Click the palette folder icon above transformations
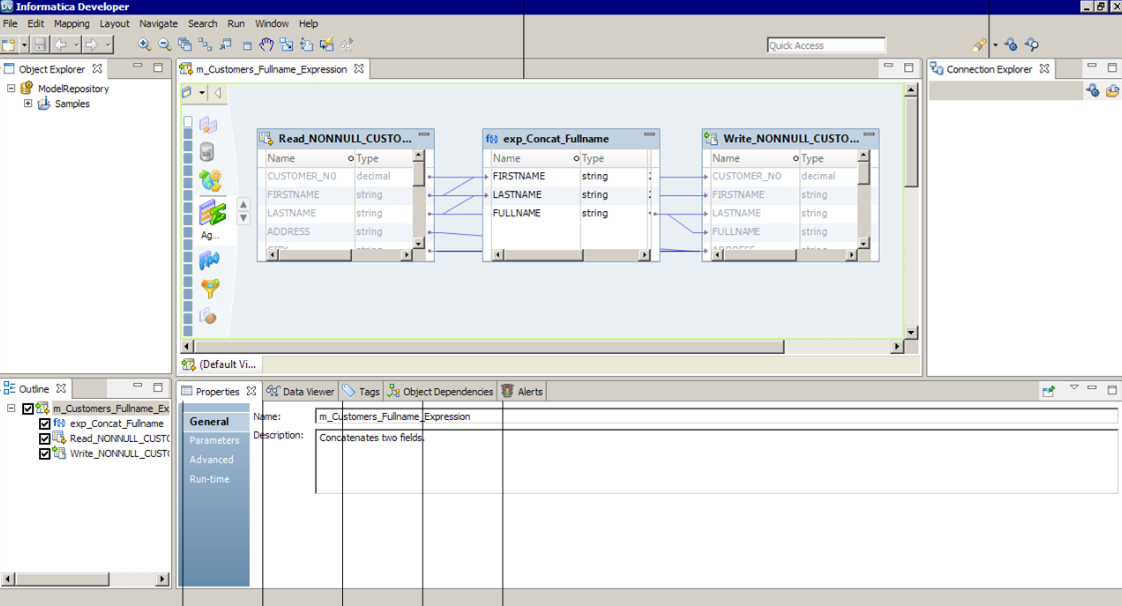 coord(187,92)
